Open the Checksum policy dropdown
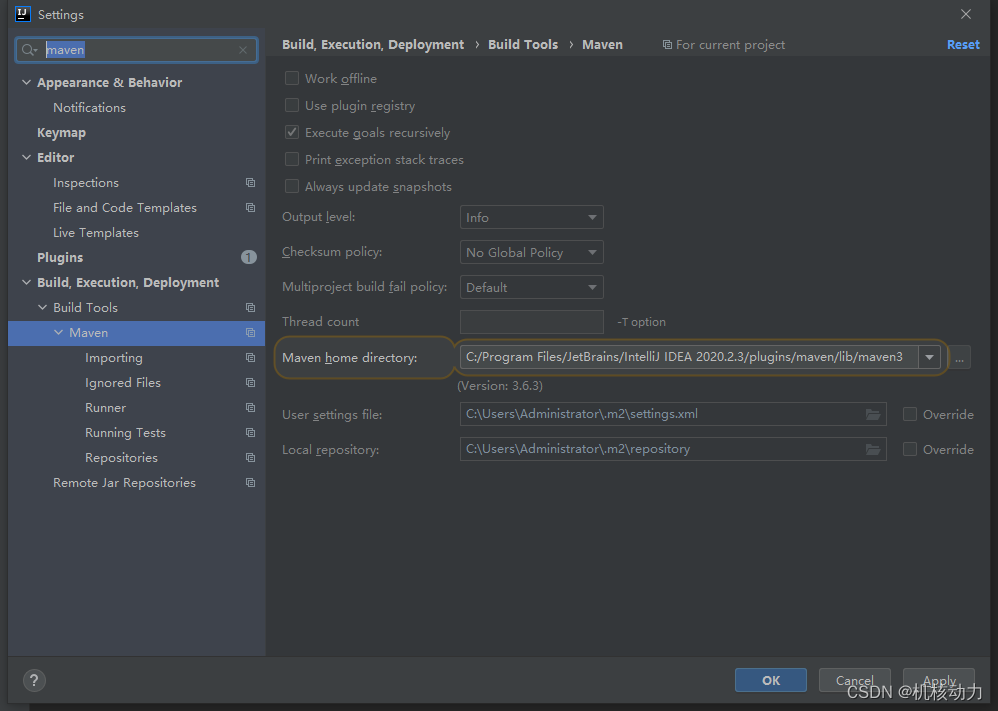 (531, 252)
